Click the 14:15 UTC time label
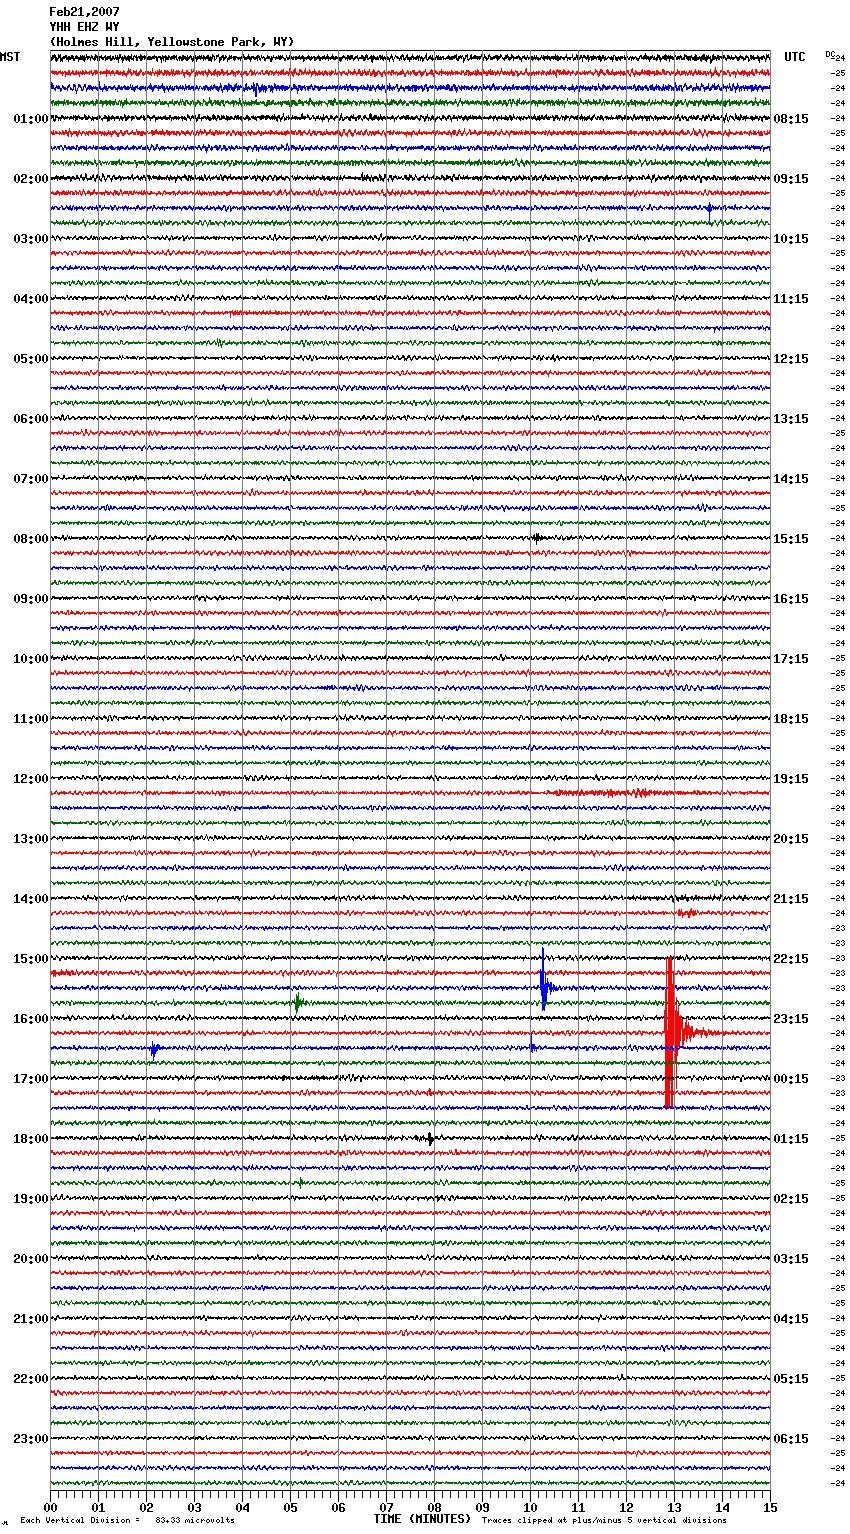850x1534 pixels. (791, 479)
